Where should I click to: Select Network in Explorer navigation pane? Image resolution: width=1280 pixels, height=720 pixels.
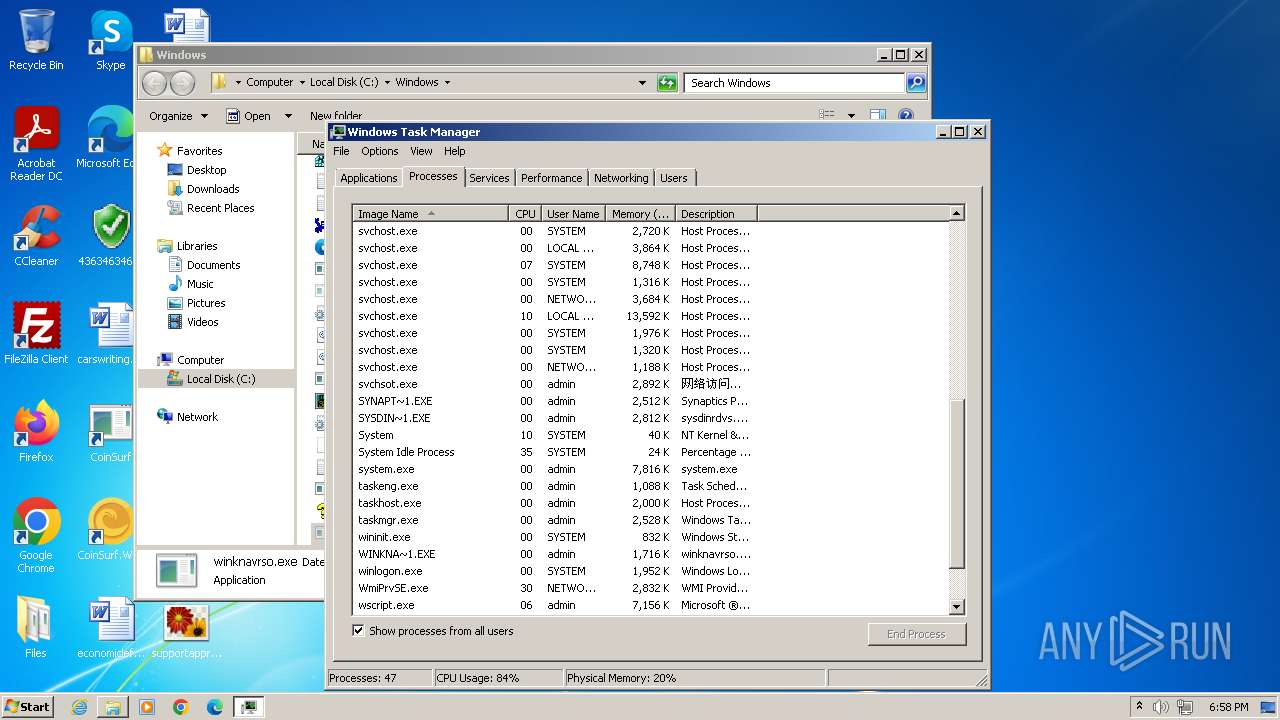click(196, 417)
